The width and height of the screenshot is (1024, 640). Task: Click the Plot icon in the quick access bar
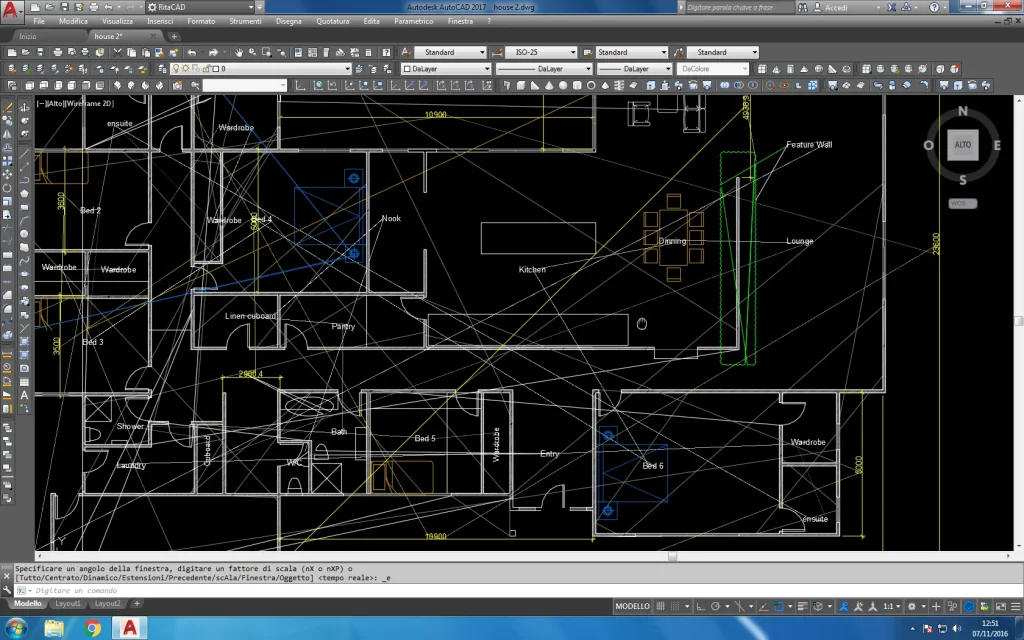pyautogui.click(x=93, y=7)
